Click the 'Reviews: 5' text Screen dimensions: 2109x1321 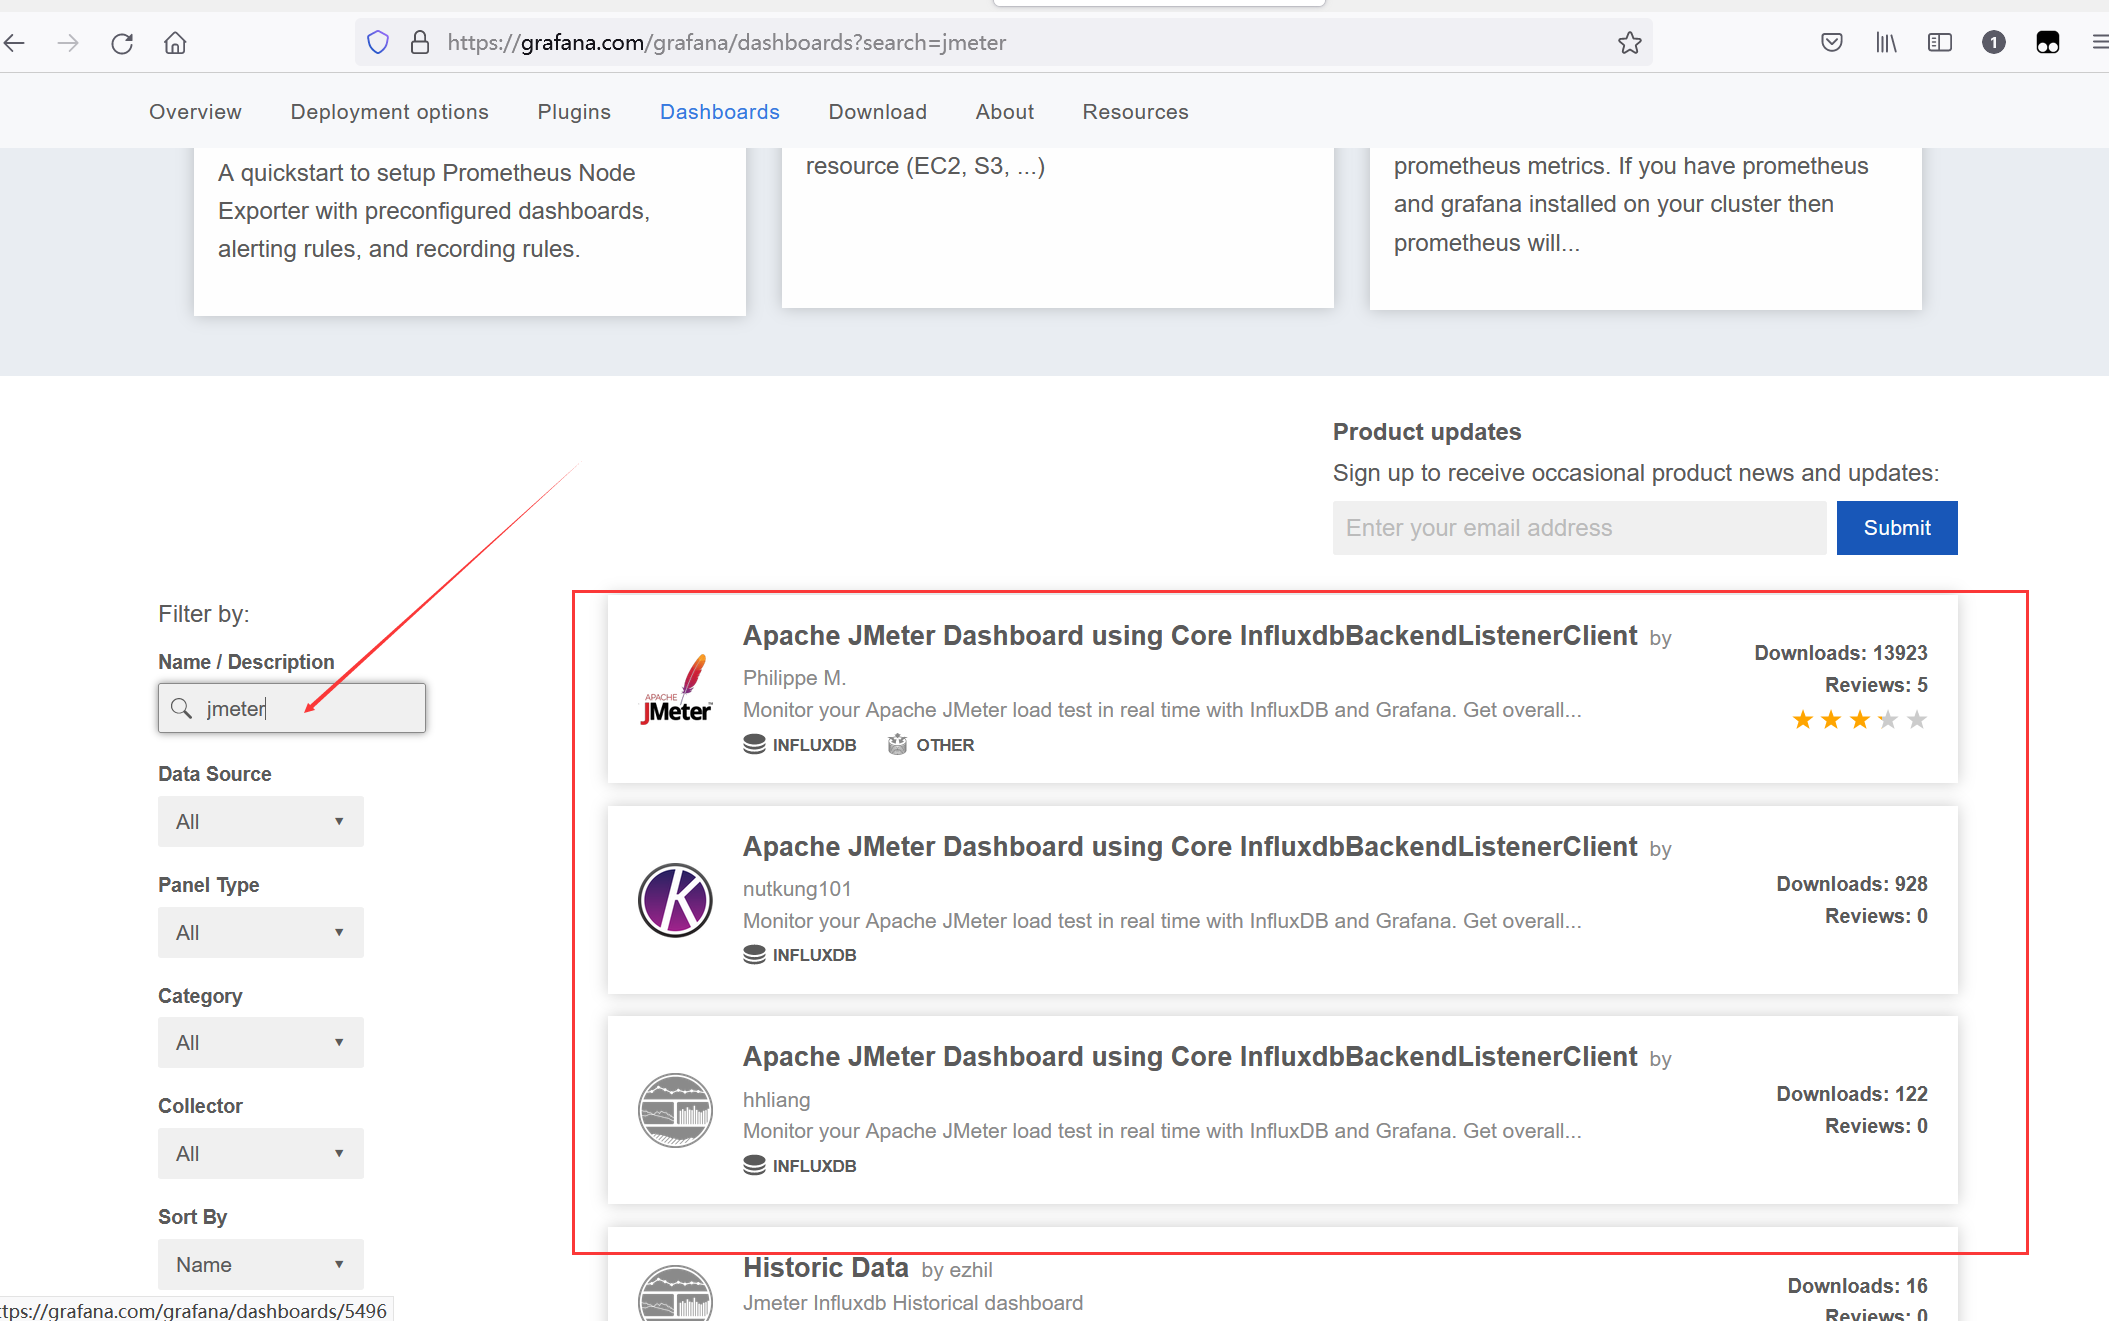click(1876, 685)
